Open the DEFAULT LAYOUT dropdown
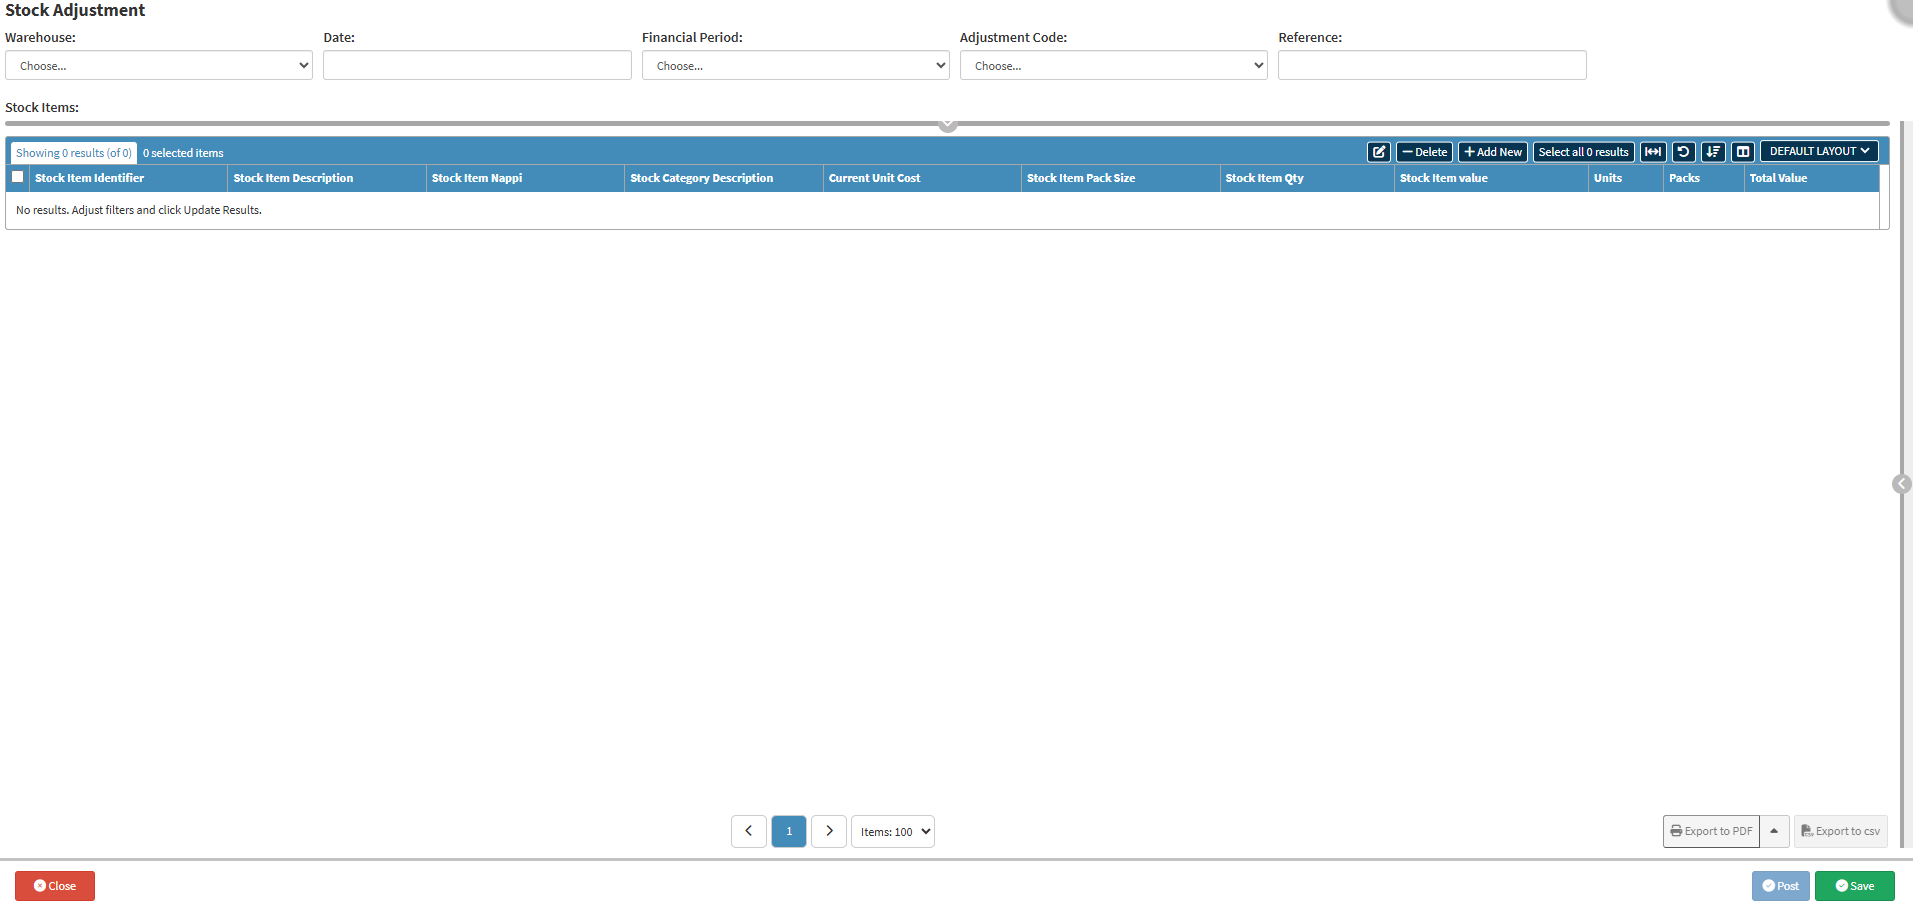1913x907 pixels. (x=1818, y=151)
